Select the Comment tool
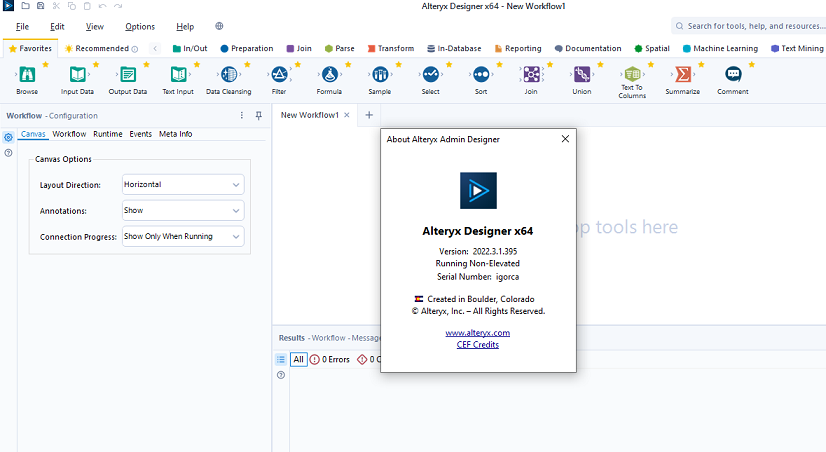826x452 pixels. [x=733, y=74]
